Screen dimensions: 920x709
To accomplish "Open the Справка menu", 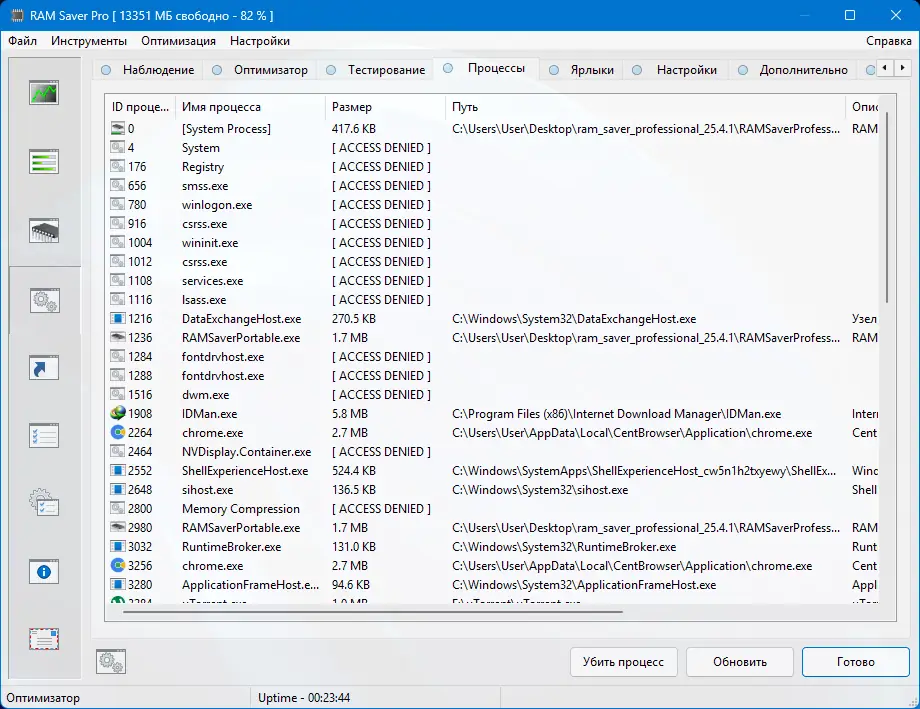I will pos(888,41).
